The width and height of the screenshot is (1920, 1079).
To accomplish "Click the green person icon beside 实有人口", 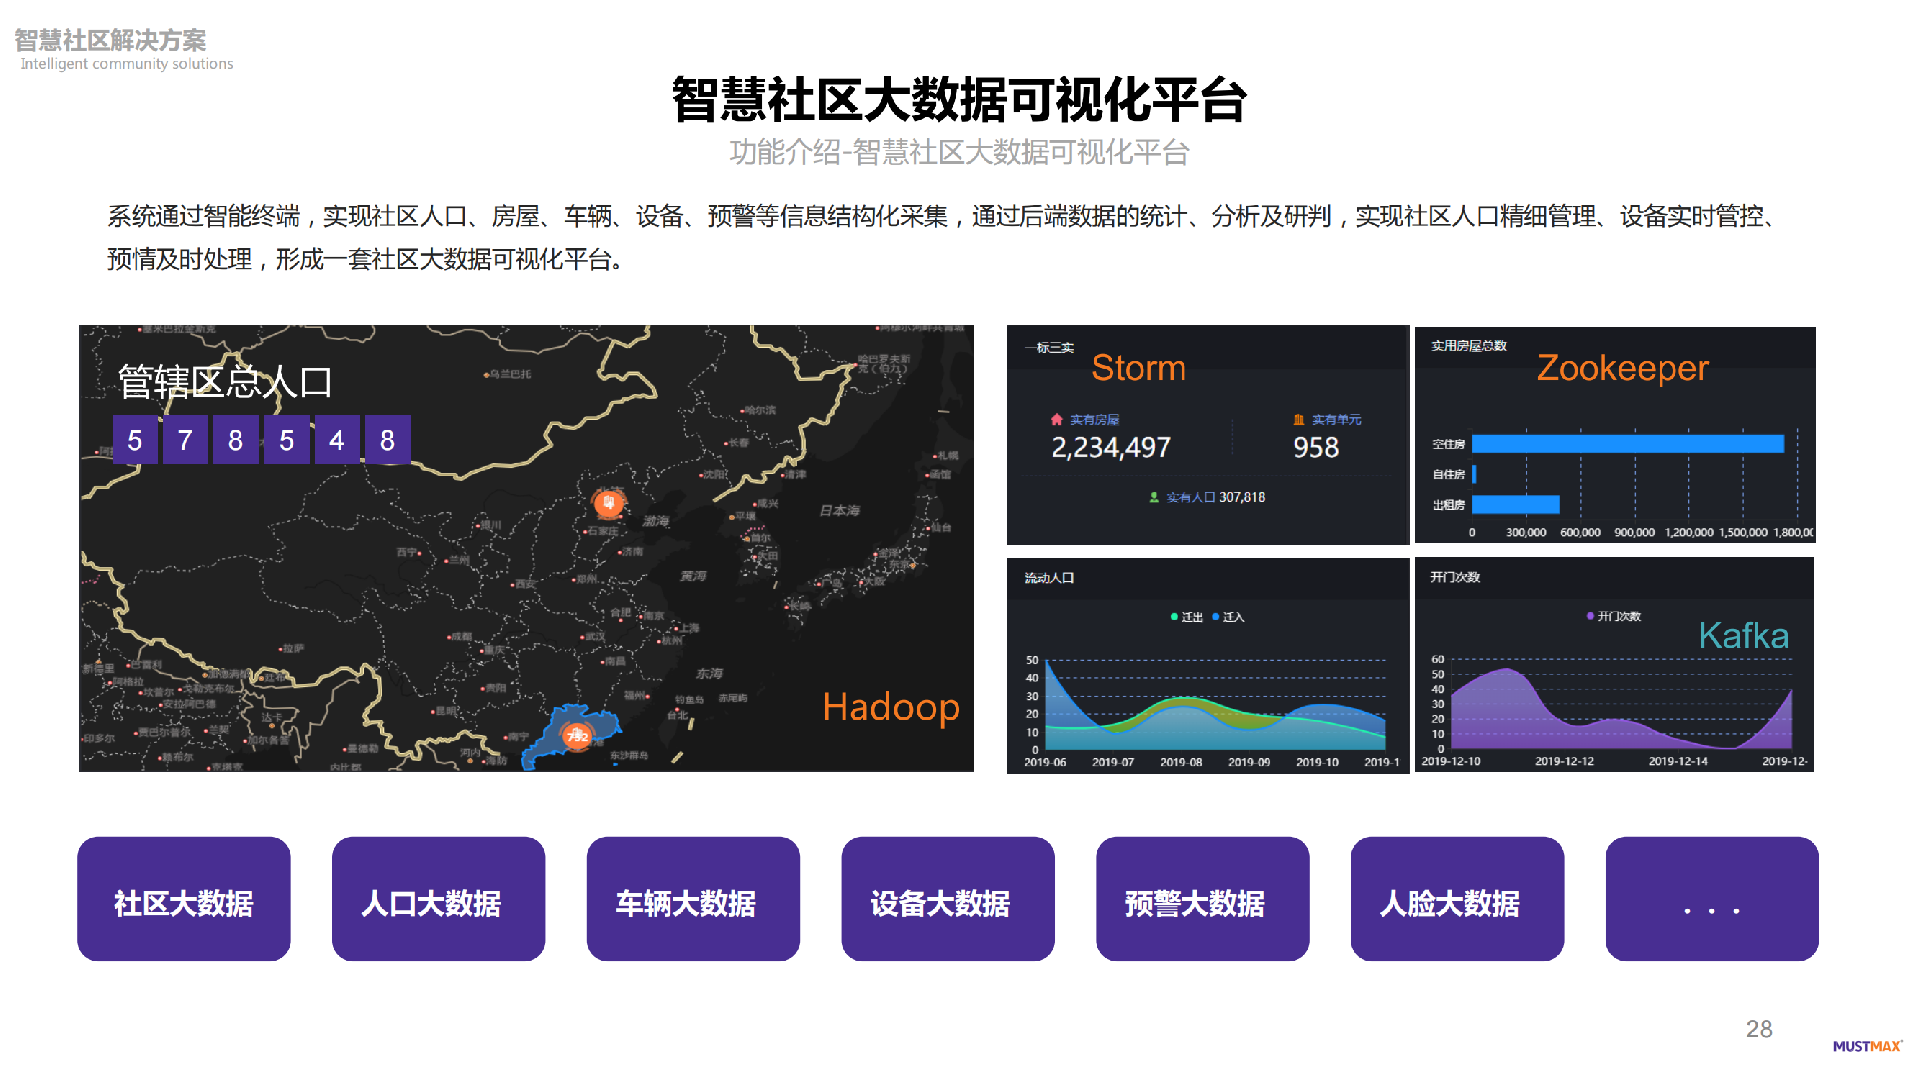I will pos(1154,497).
